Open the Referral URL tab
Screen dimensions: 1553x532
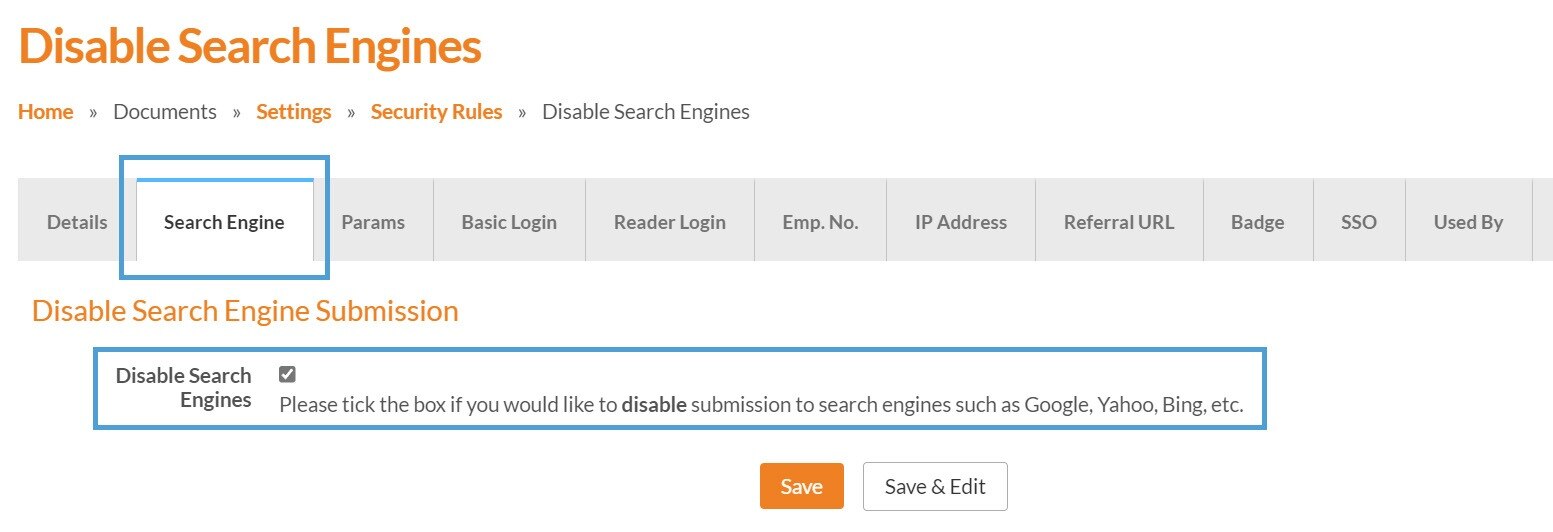click(1119, 222)
